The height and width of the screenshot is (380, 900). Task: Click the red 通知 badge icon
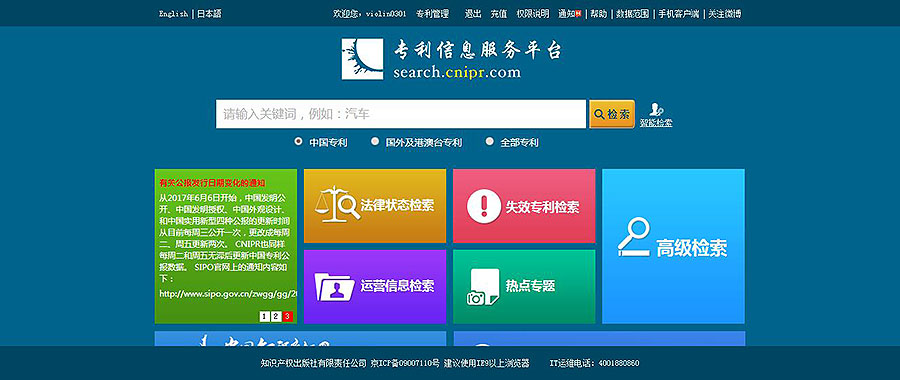tap(579, 13)
